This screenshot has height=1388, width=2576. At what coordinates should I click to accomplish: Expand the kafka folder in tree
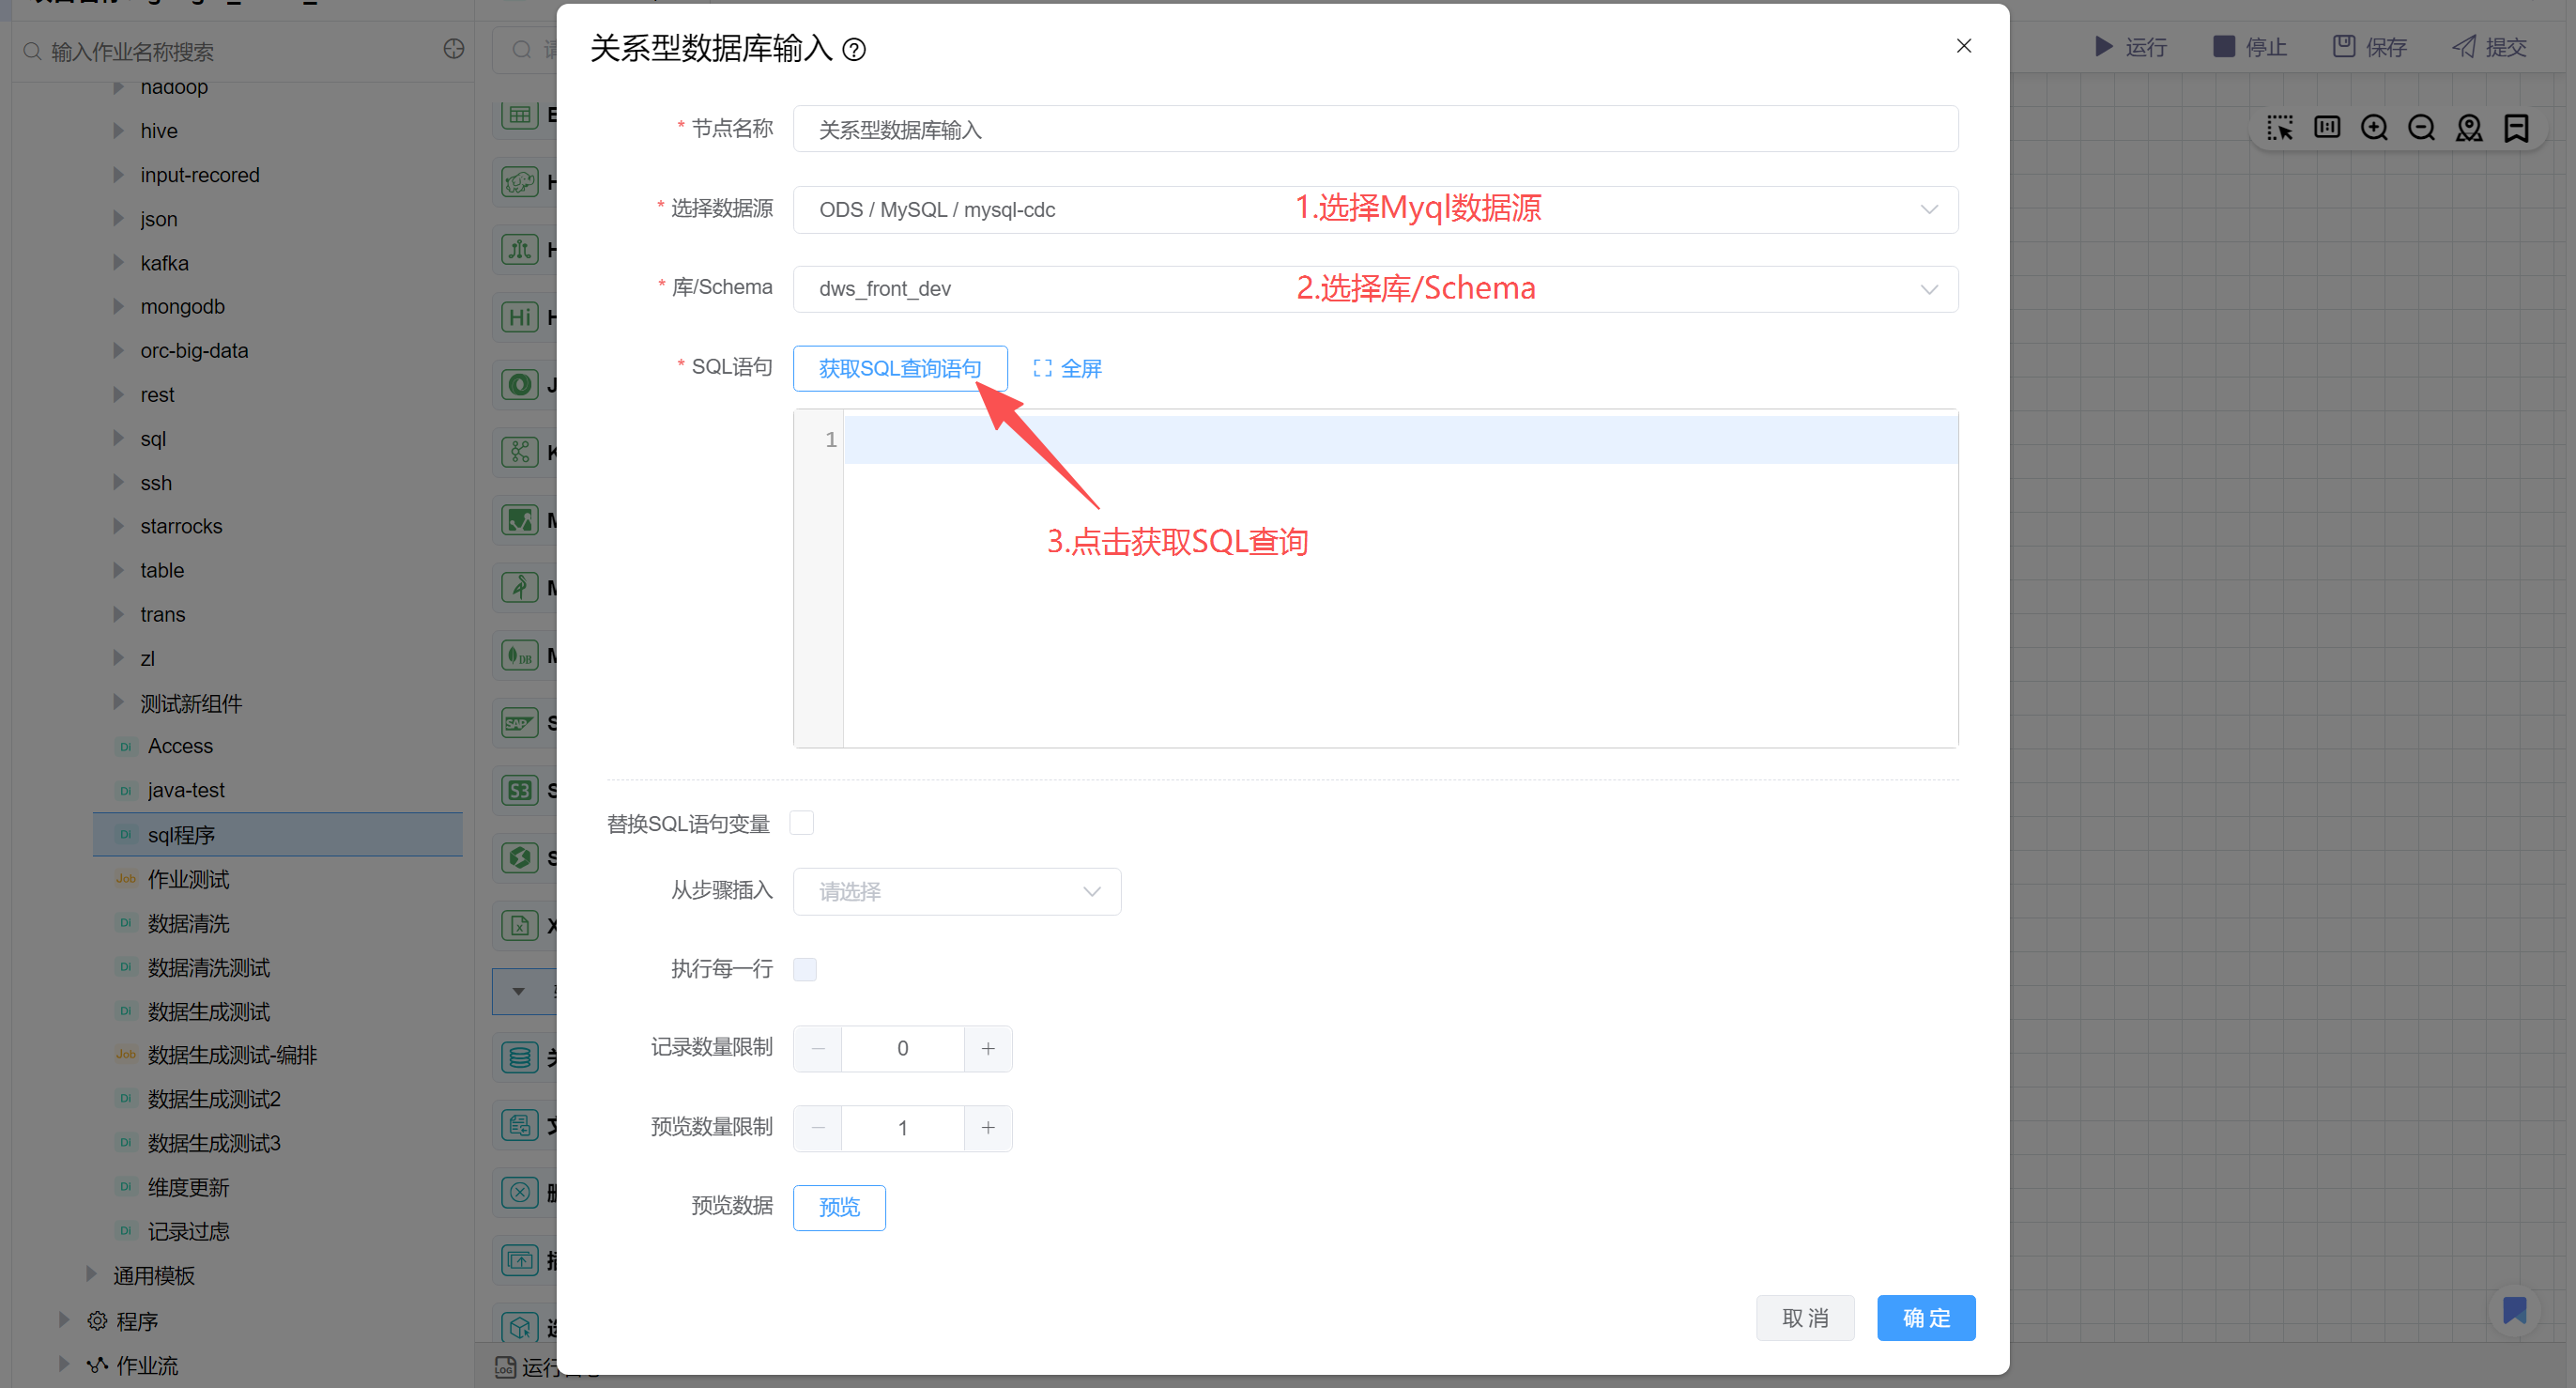(x=119, y=262)
